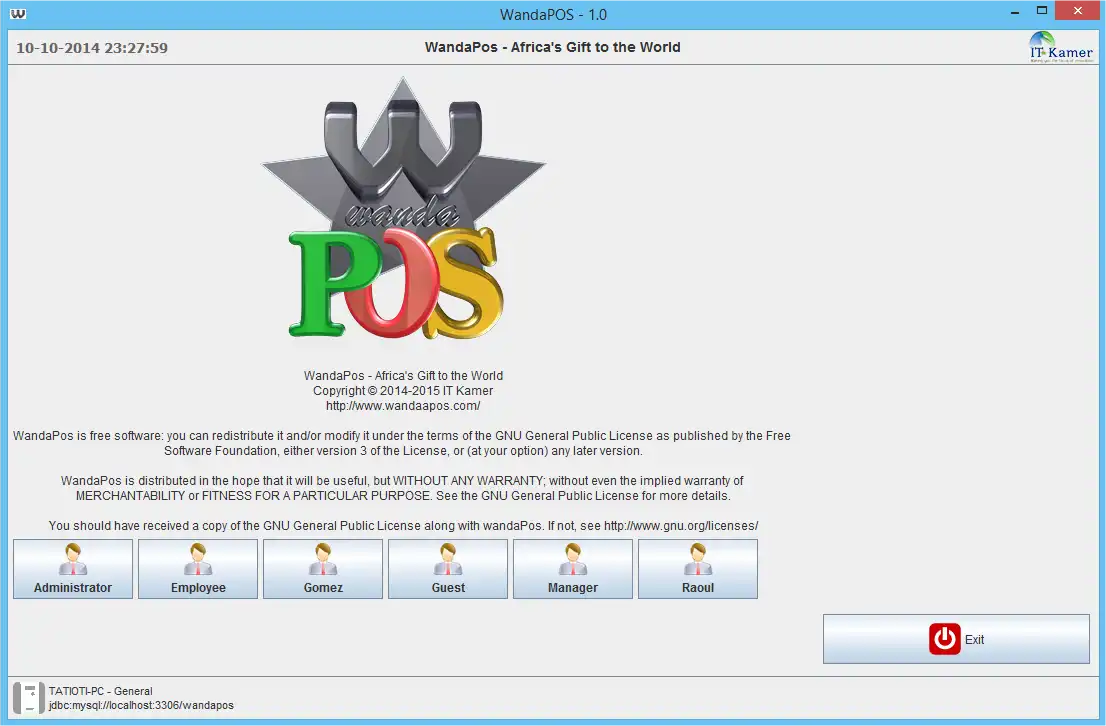The width and height of the screenshot is (1106, 726).
Task: Click the Exit button
Action: [956, 639]
